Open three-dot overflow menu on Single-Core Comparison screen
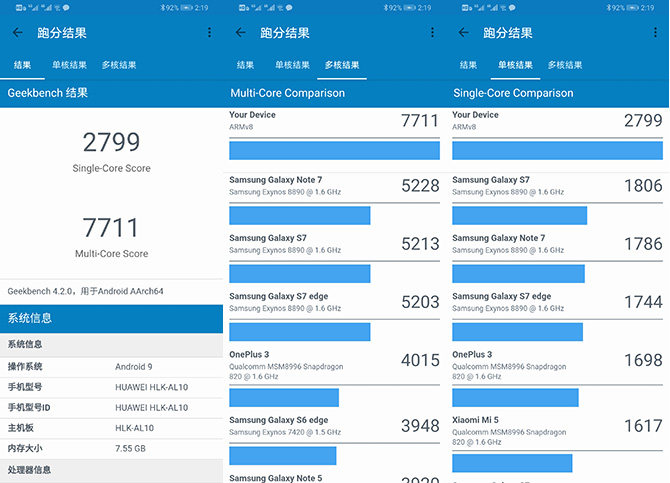Image resolution: width=670 pixels, height=483 pixels. coord(655,32)
